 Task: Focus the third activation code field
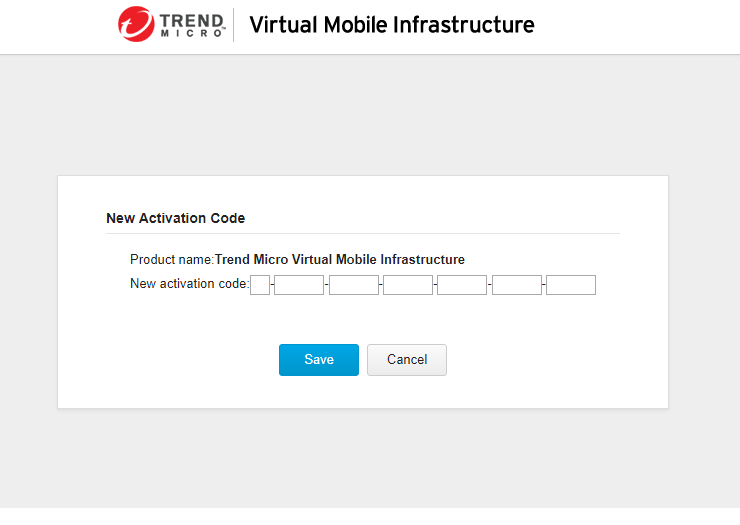pyautogui.click(x=354, y=285)
